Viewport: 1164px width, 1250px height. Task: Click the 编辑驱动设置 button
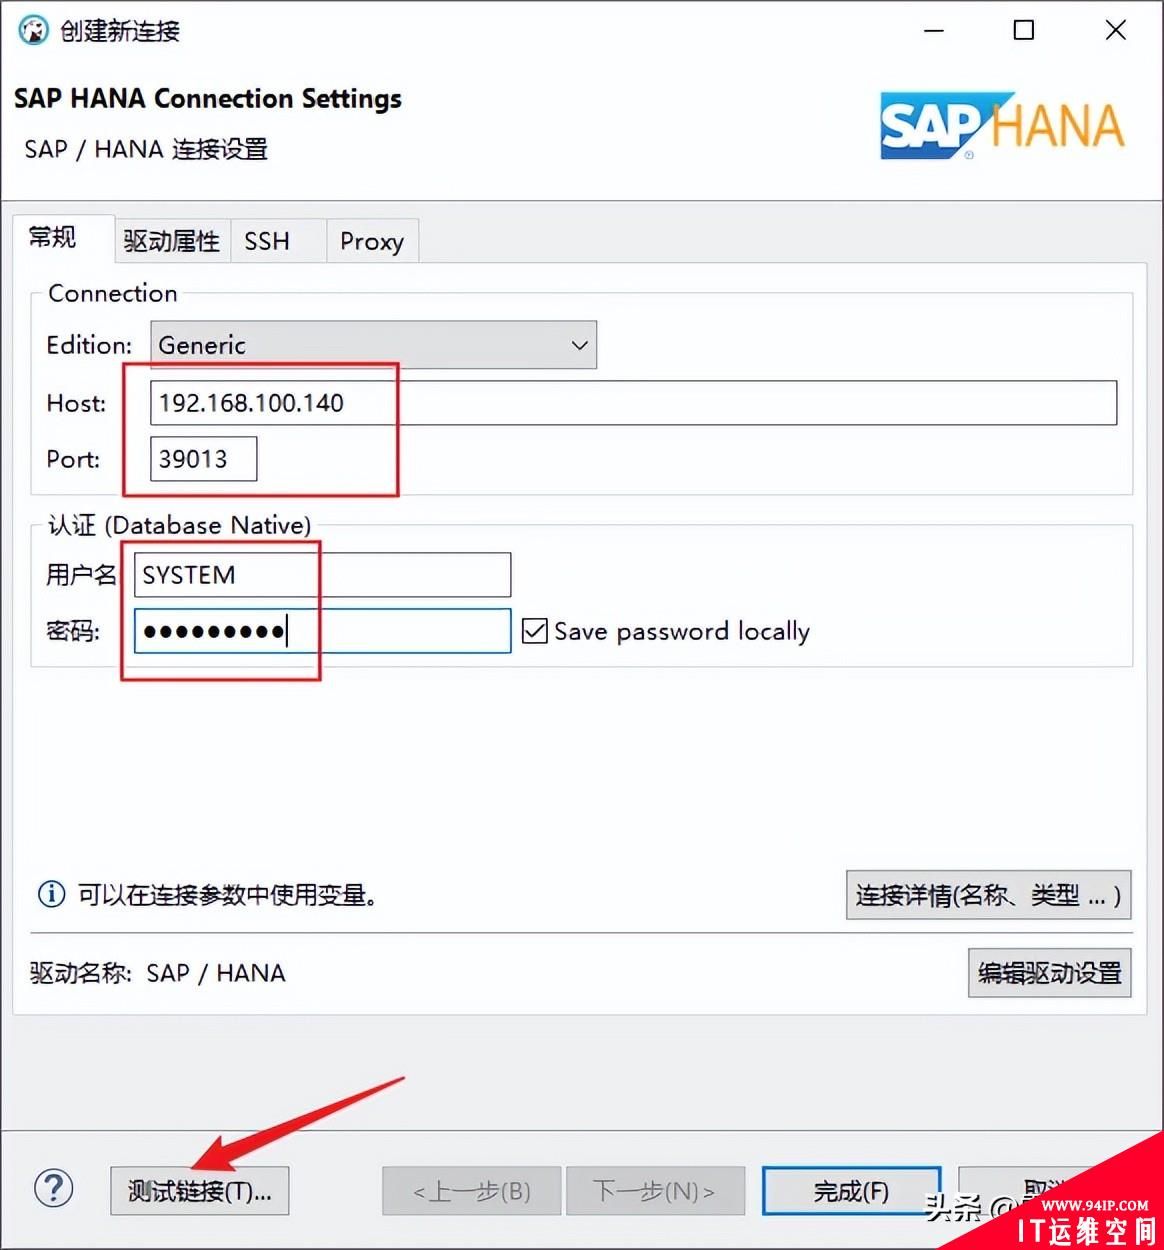1049,973
